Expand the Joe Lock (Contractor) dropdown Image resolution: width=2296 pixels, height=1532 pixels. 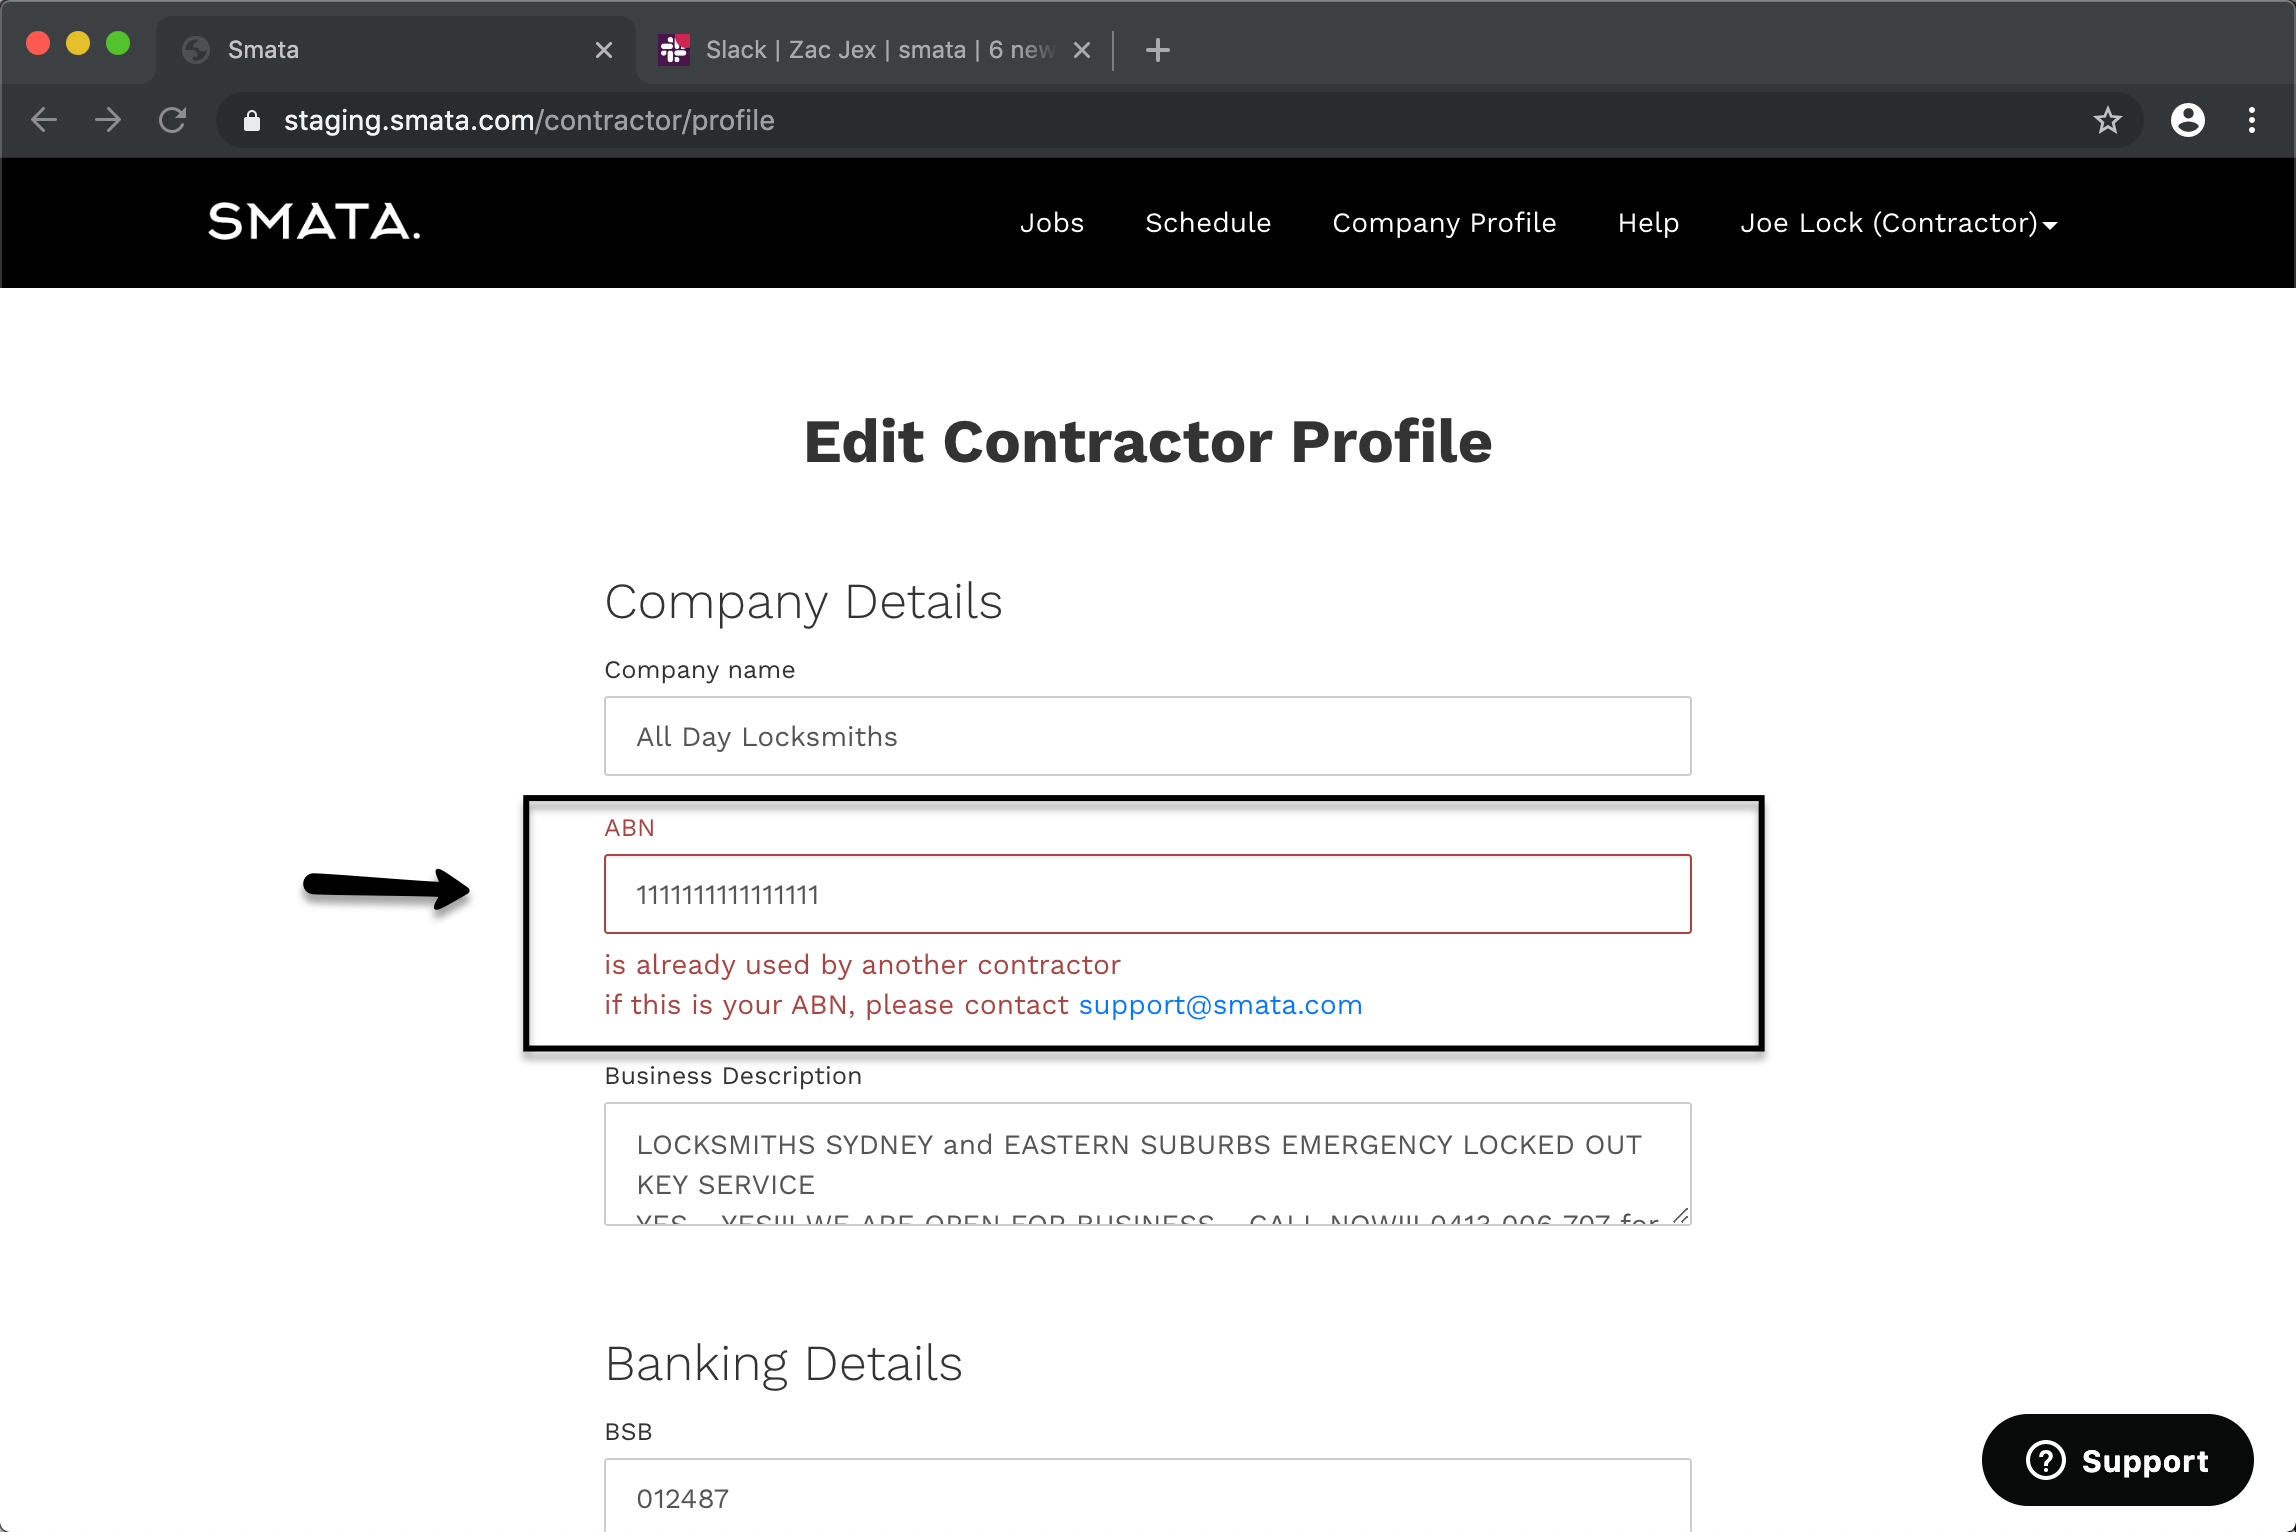coord(1898,223)
